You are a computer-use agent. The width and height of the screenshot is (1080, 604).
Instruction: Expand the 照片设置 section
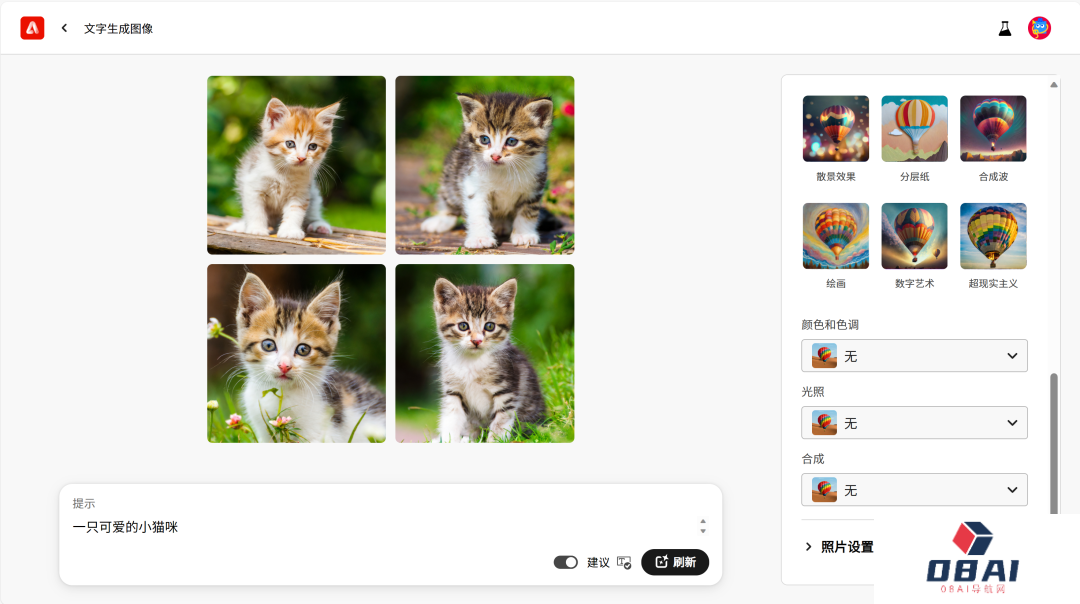click(839, 547)
